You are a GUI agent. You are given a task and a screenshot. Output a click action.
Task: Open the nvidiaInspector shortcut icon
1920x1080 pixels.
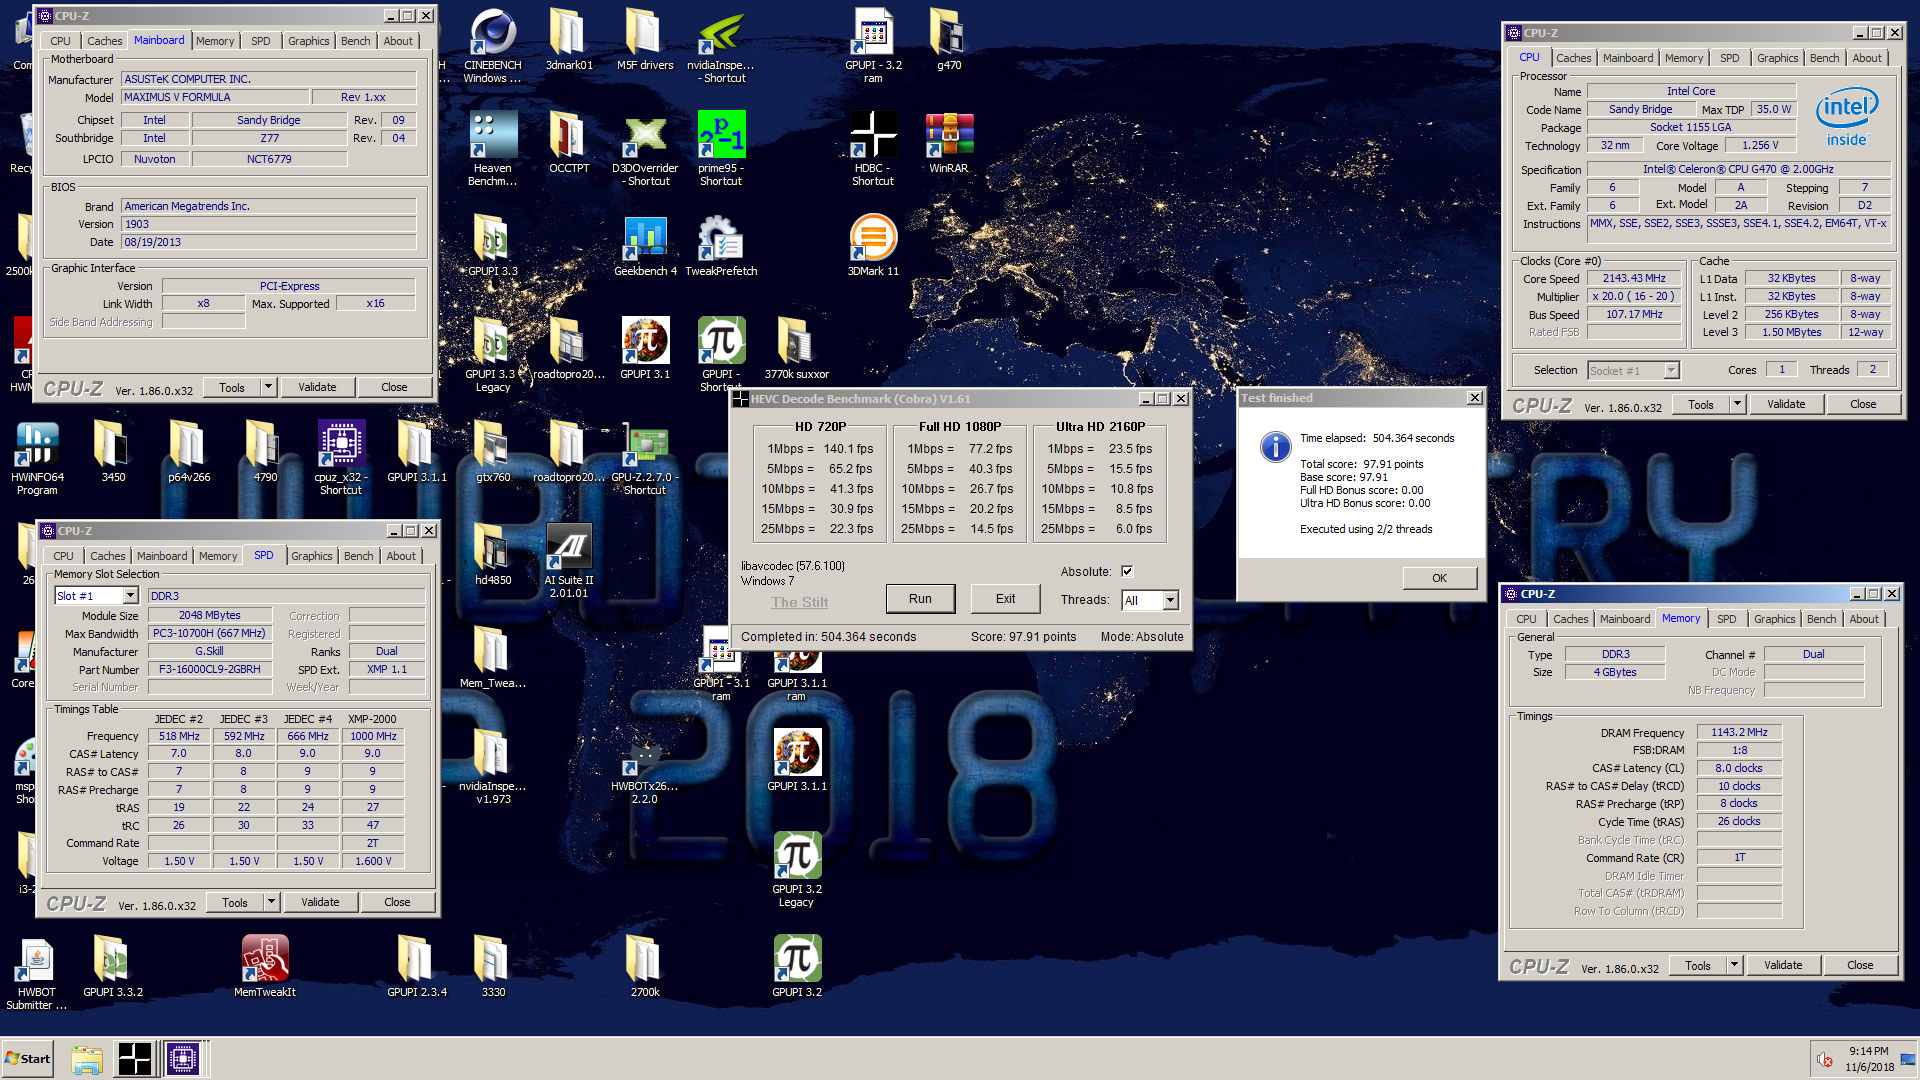coord(721,46)
